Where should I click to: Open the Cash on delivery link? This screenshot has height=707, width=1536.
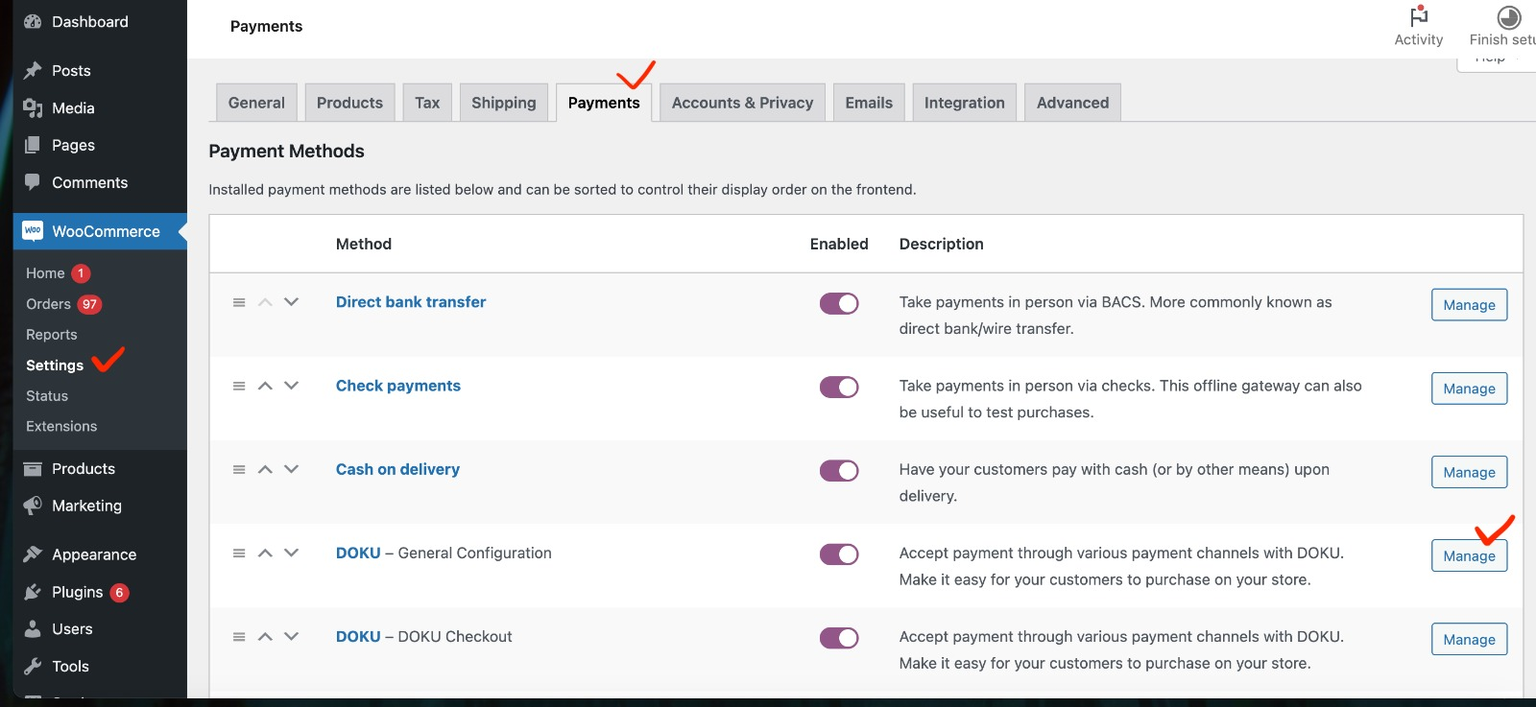(x=398, y=469)
